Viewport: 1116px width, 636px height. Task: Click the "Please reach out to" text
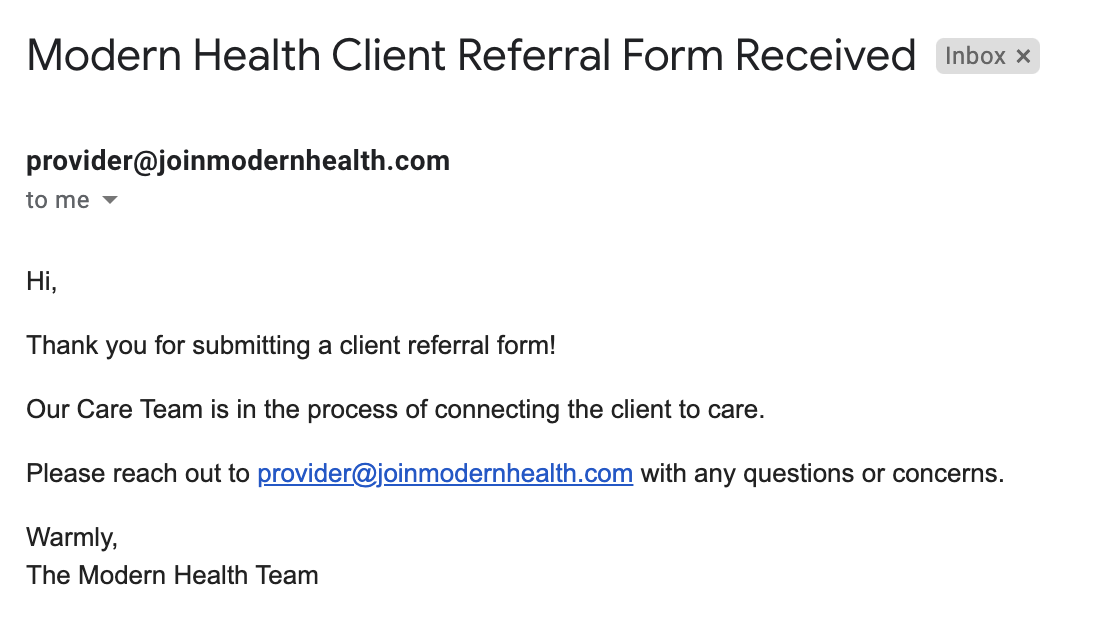click(138, 473)
